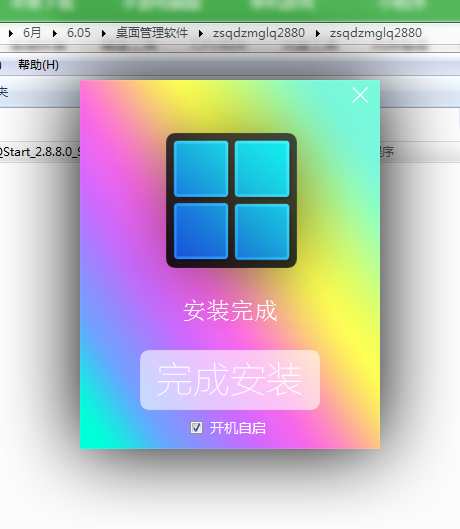Expand the arrow before 6.05
This screenshot has height=529, width=460.
(55, 33)
